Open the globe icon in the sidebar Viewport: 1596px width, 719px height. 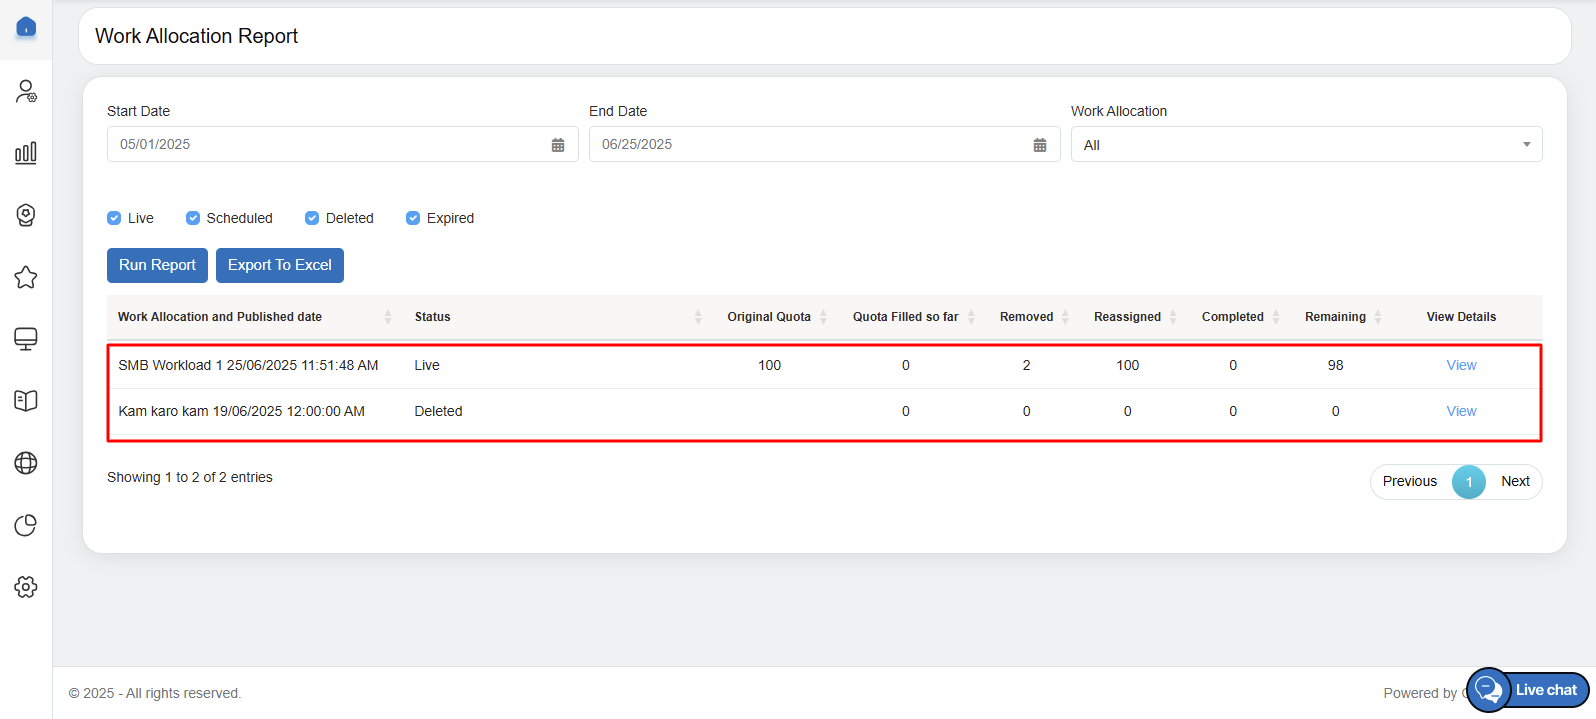point(26,463)
